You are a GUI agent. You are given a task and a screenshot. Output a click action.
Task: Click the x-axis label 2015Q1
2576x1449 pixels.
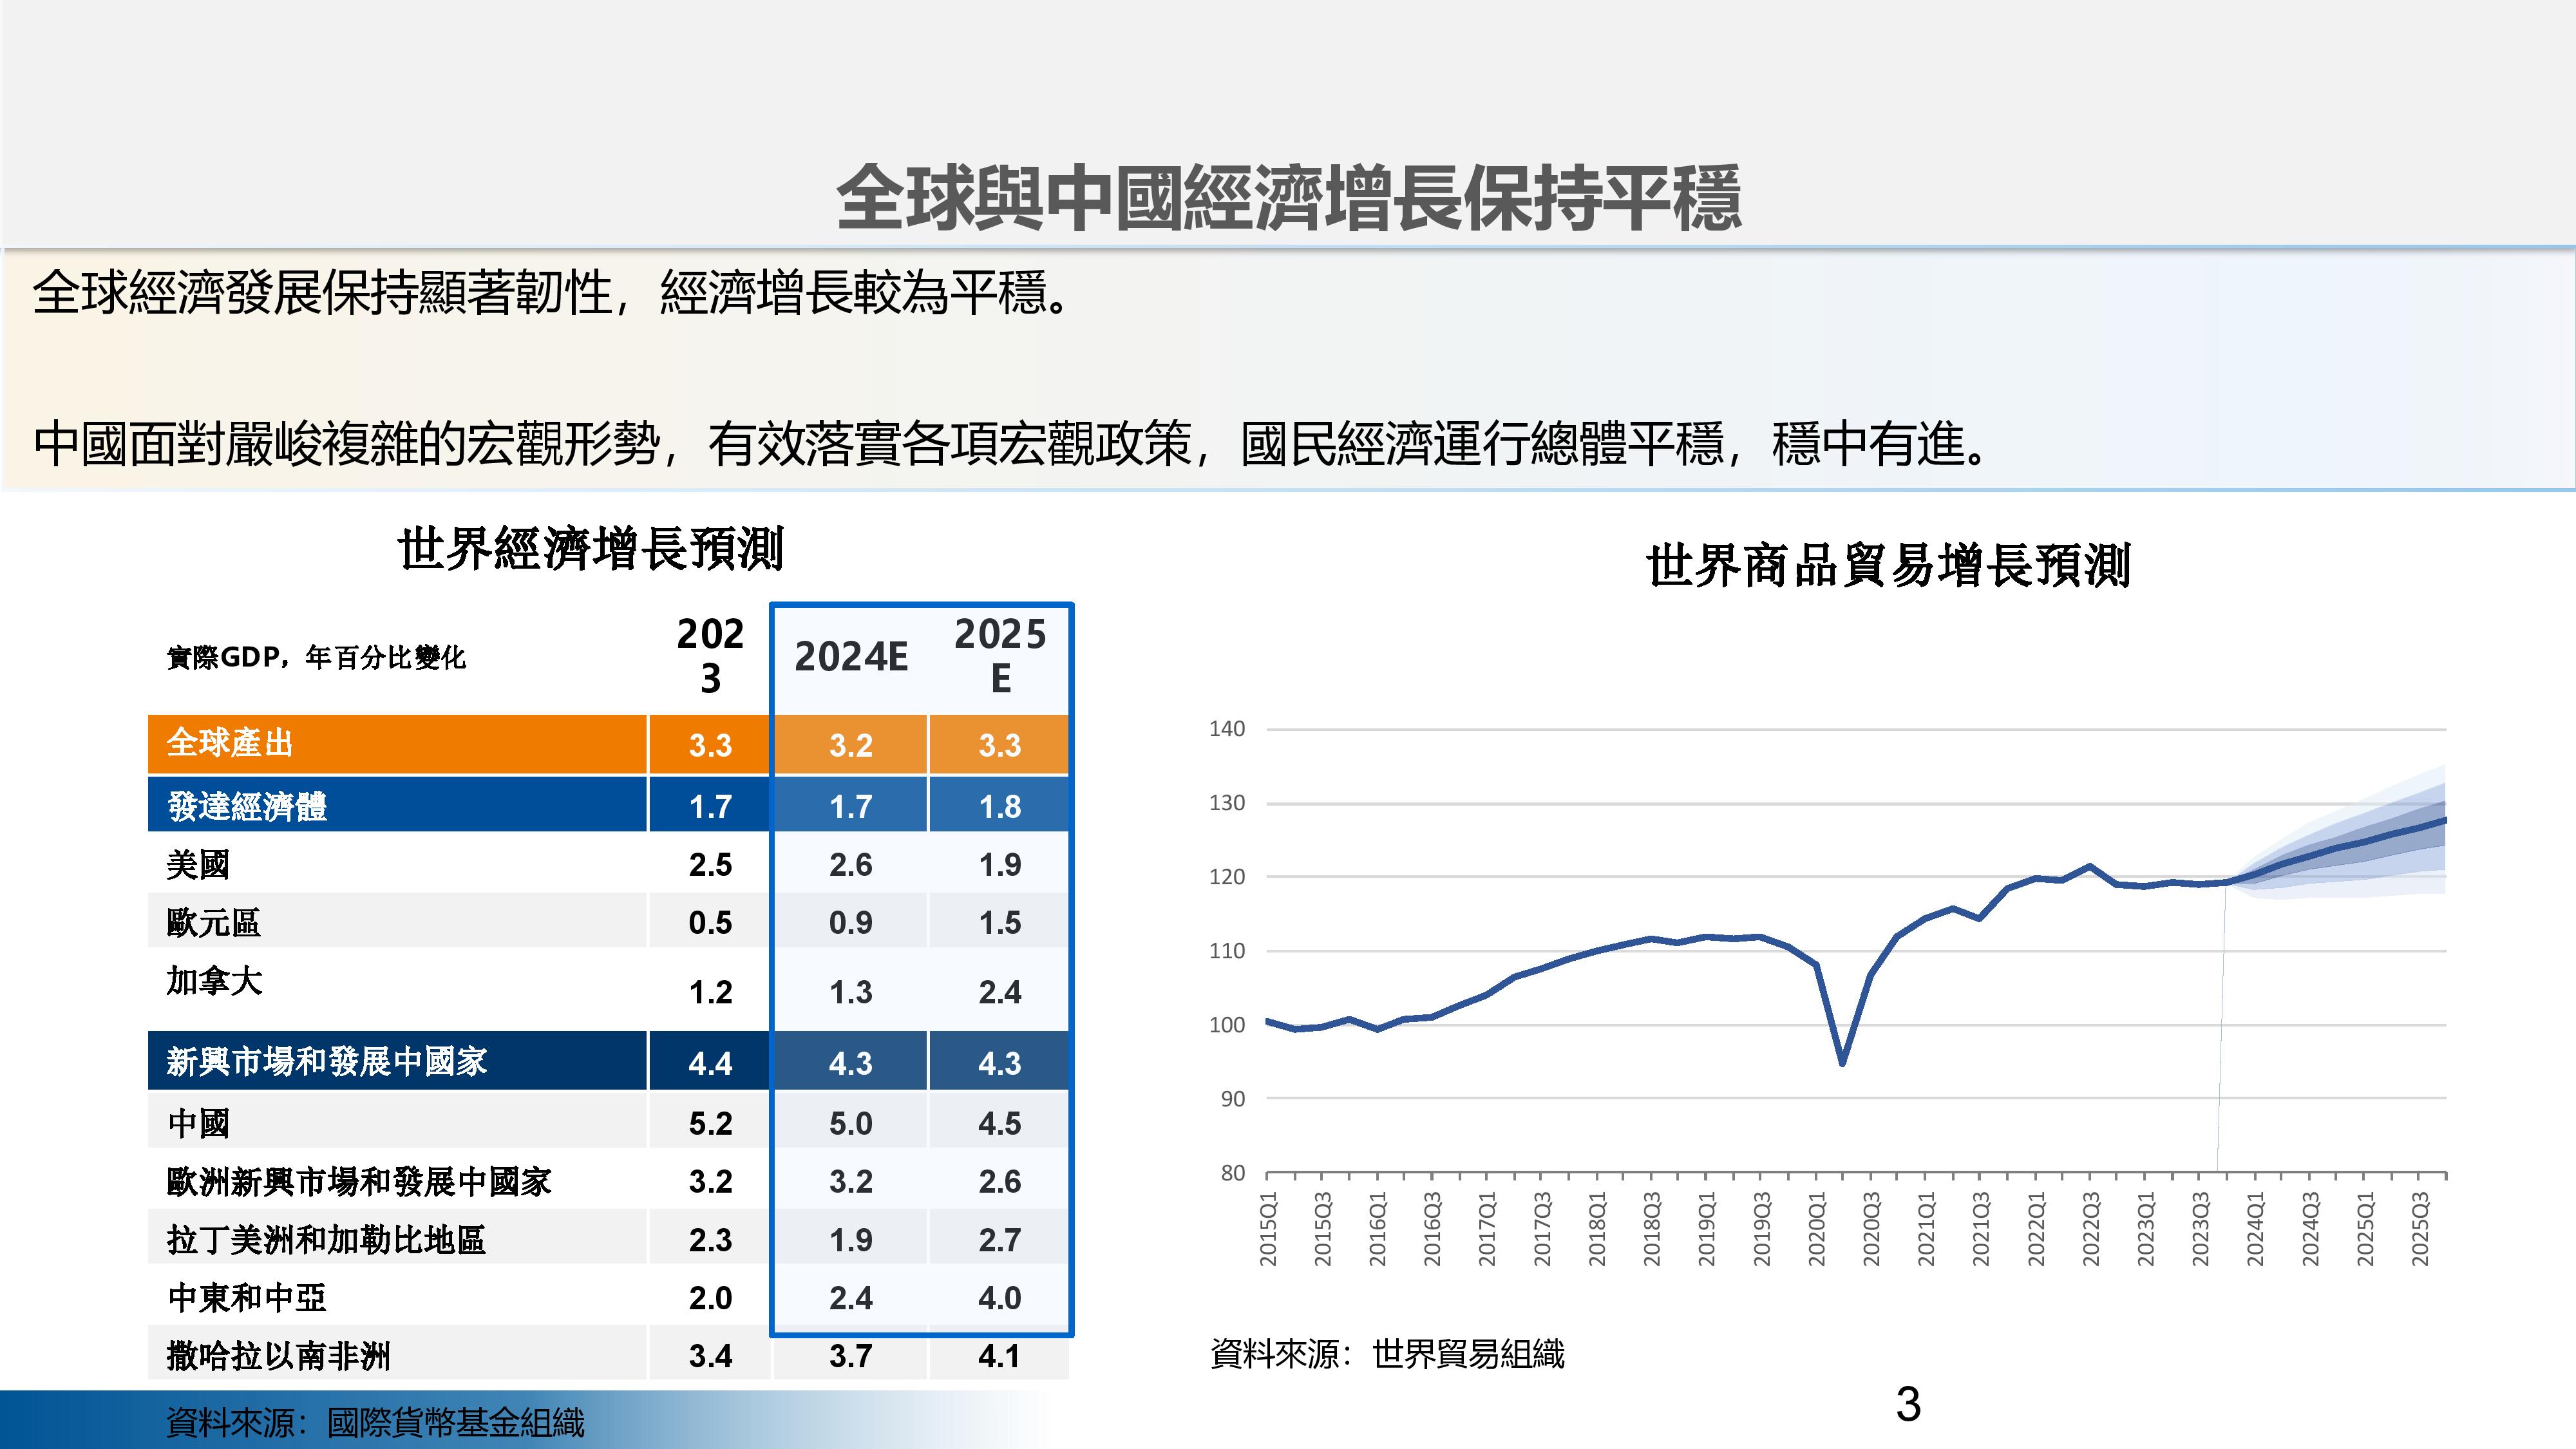click(x=1268, y=1229)
